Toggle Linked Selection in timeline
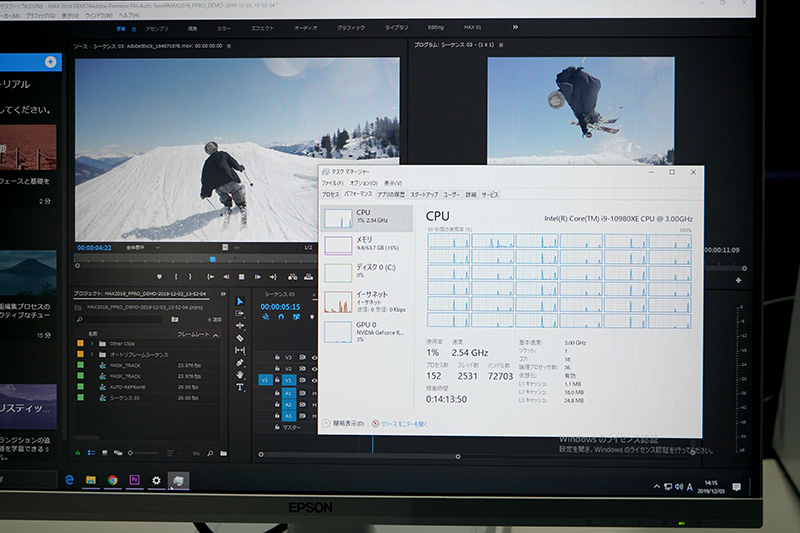This screenshot has width=800, height=533. pyautogui.click(x=296, y=317)
